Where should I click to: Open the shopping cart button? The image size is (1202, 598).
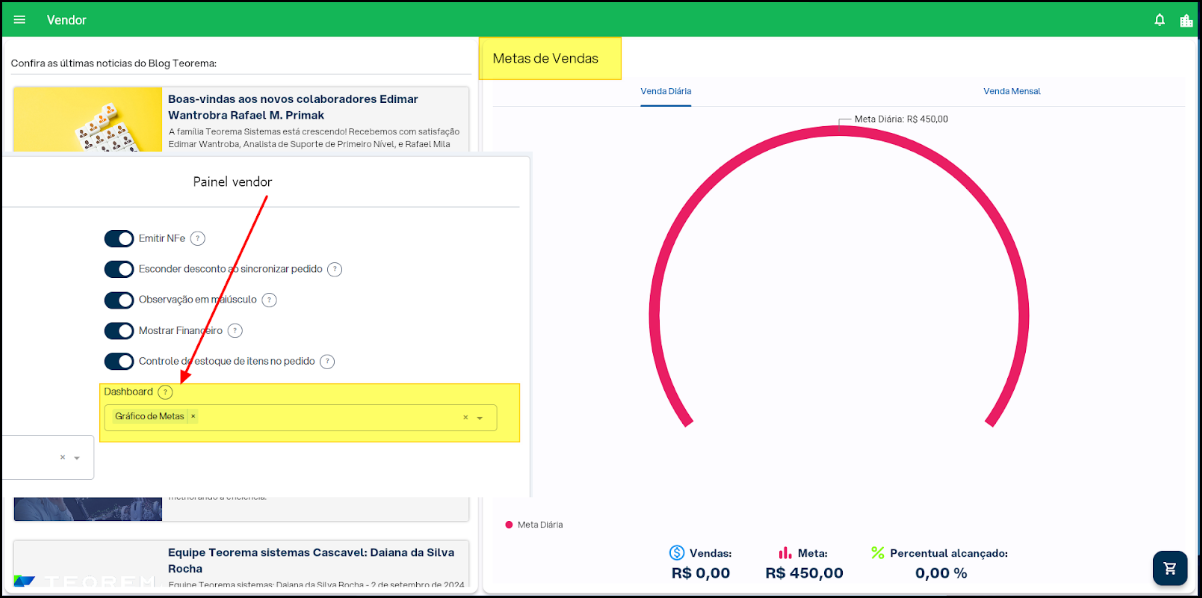click(1169, 568)
